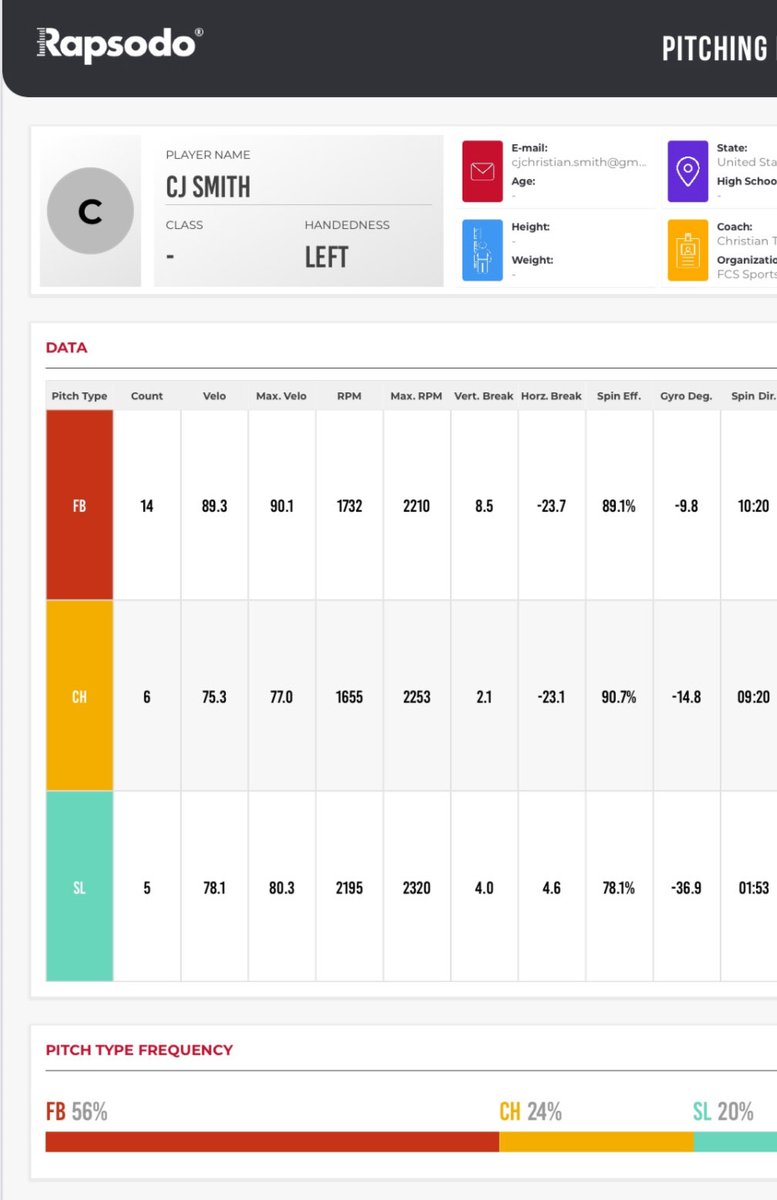Screen dimensions: 777x1200
Task: Click the changeup spin efficiency 90.7%
Action: pyautogui.click(x=619, y=697)
